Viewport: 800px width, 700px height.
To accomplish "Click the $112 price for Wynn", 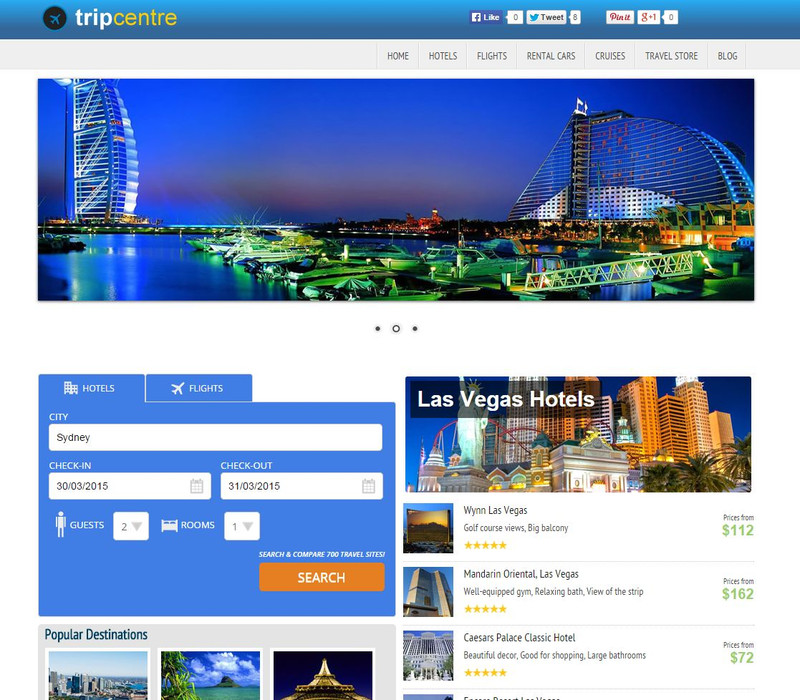I will point(738,531).
